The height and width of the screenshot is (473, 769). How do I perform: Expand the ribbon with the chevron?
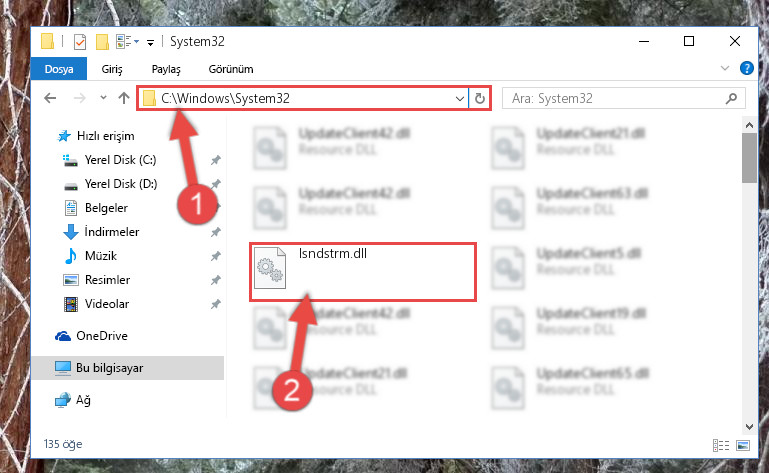(725, 68)
